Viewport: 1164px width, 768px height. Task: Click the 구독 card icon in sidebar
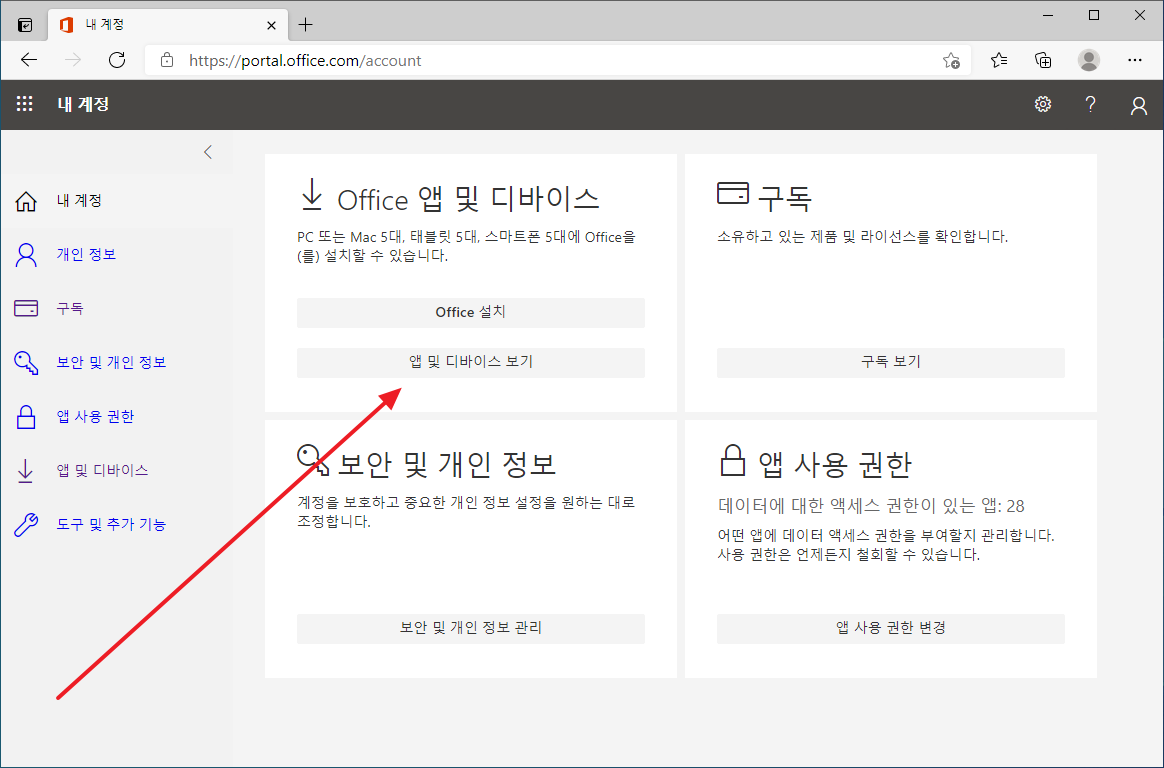[x=26, y=308]
